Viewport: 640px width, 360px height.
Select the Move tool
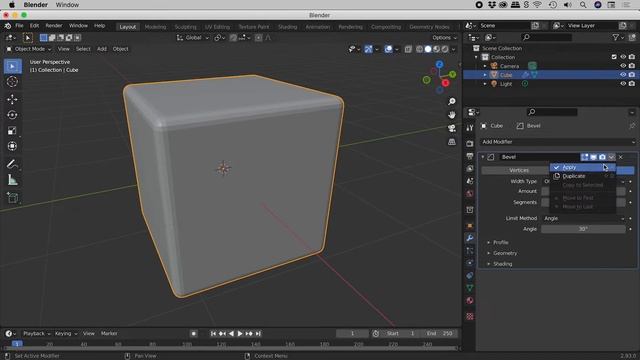[x=13, y=99]
